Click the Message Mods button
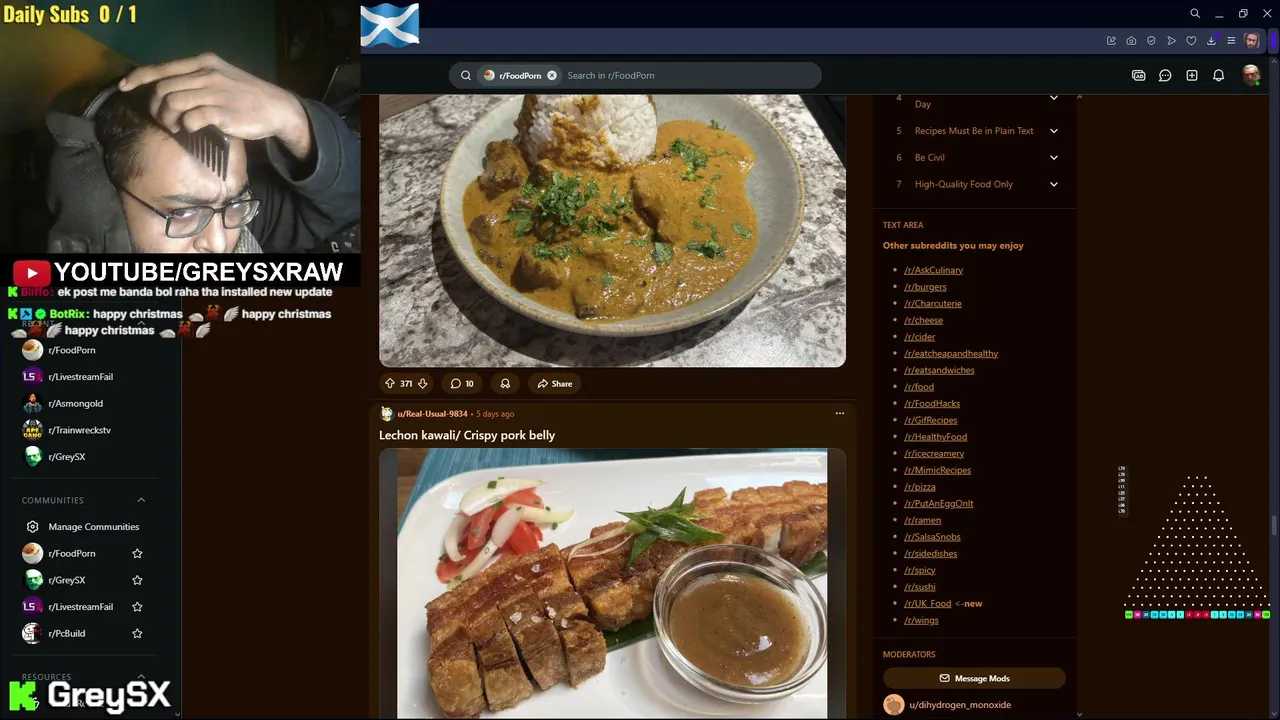Image resolution: width=1280 pixels, height=720 pixels. pos(974,678)
